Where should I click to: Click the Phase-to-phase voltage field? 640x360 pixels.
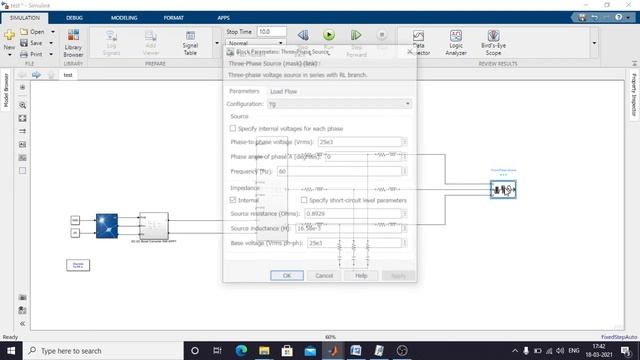(x=360, y=142)
